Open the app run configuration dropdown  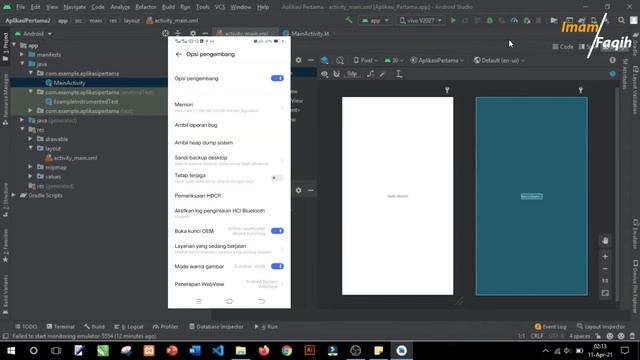[x=375, y=20]
